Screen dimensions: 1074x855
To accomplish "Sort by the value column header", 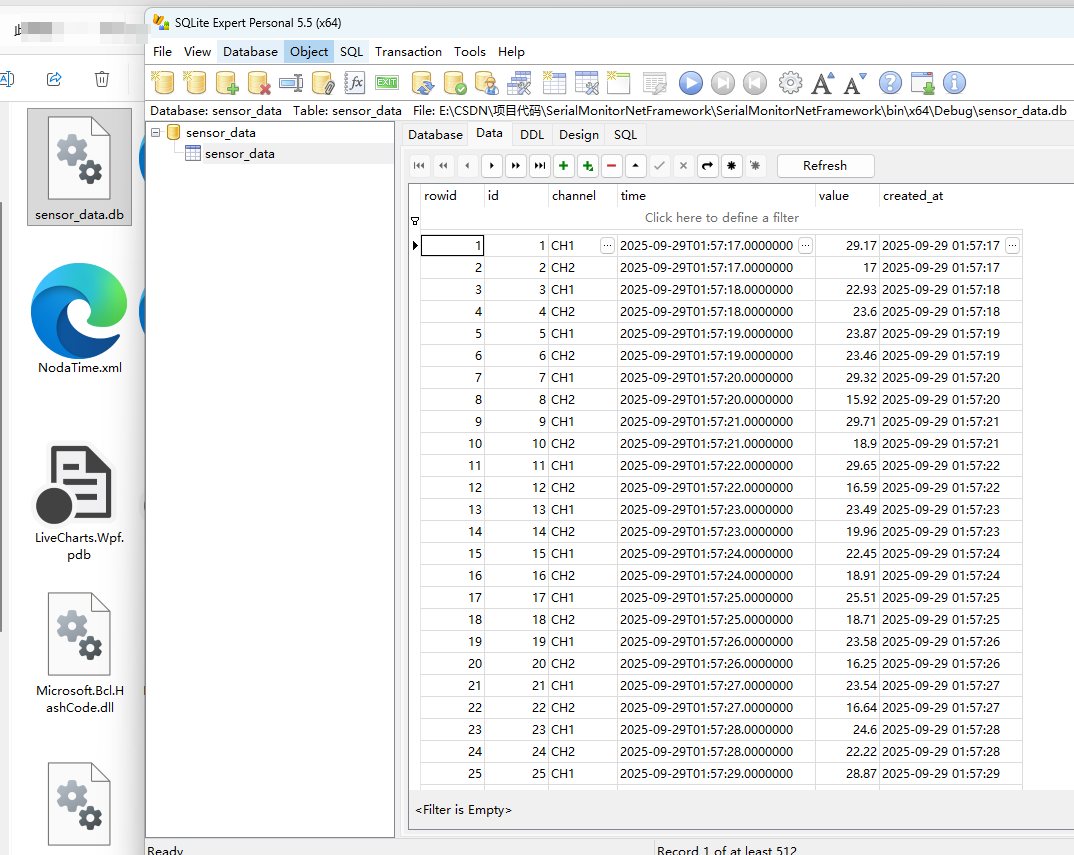I will point(847,195).
